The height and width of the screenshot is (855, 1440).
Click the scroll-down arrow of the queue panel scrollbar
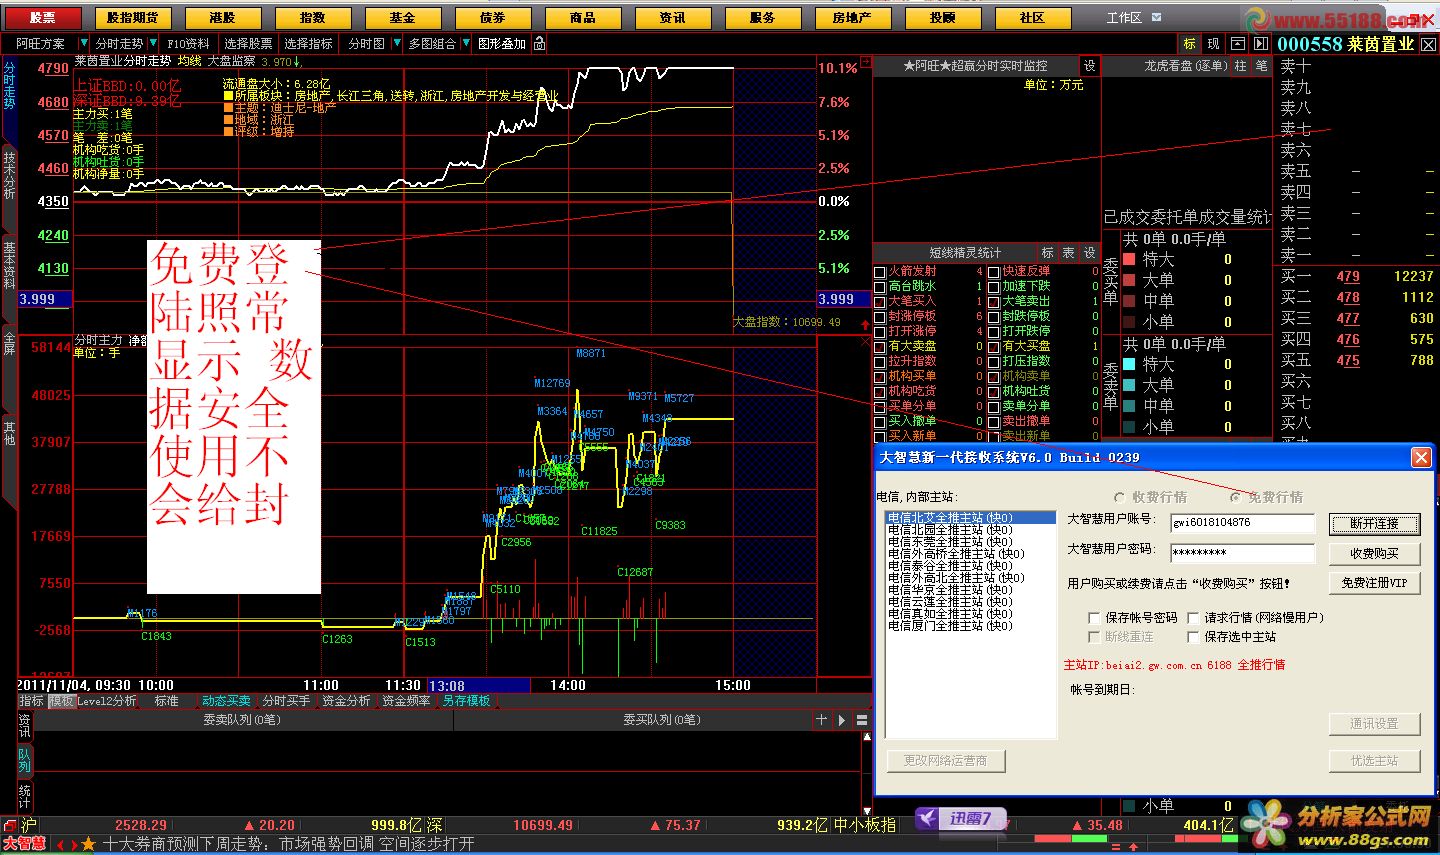tap(866, 810)
